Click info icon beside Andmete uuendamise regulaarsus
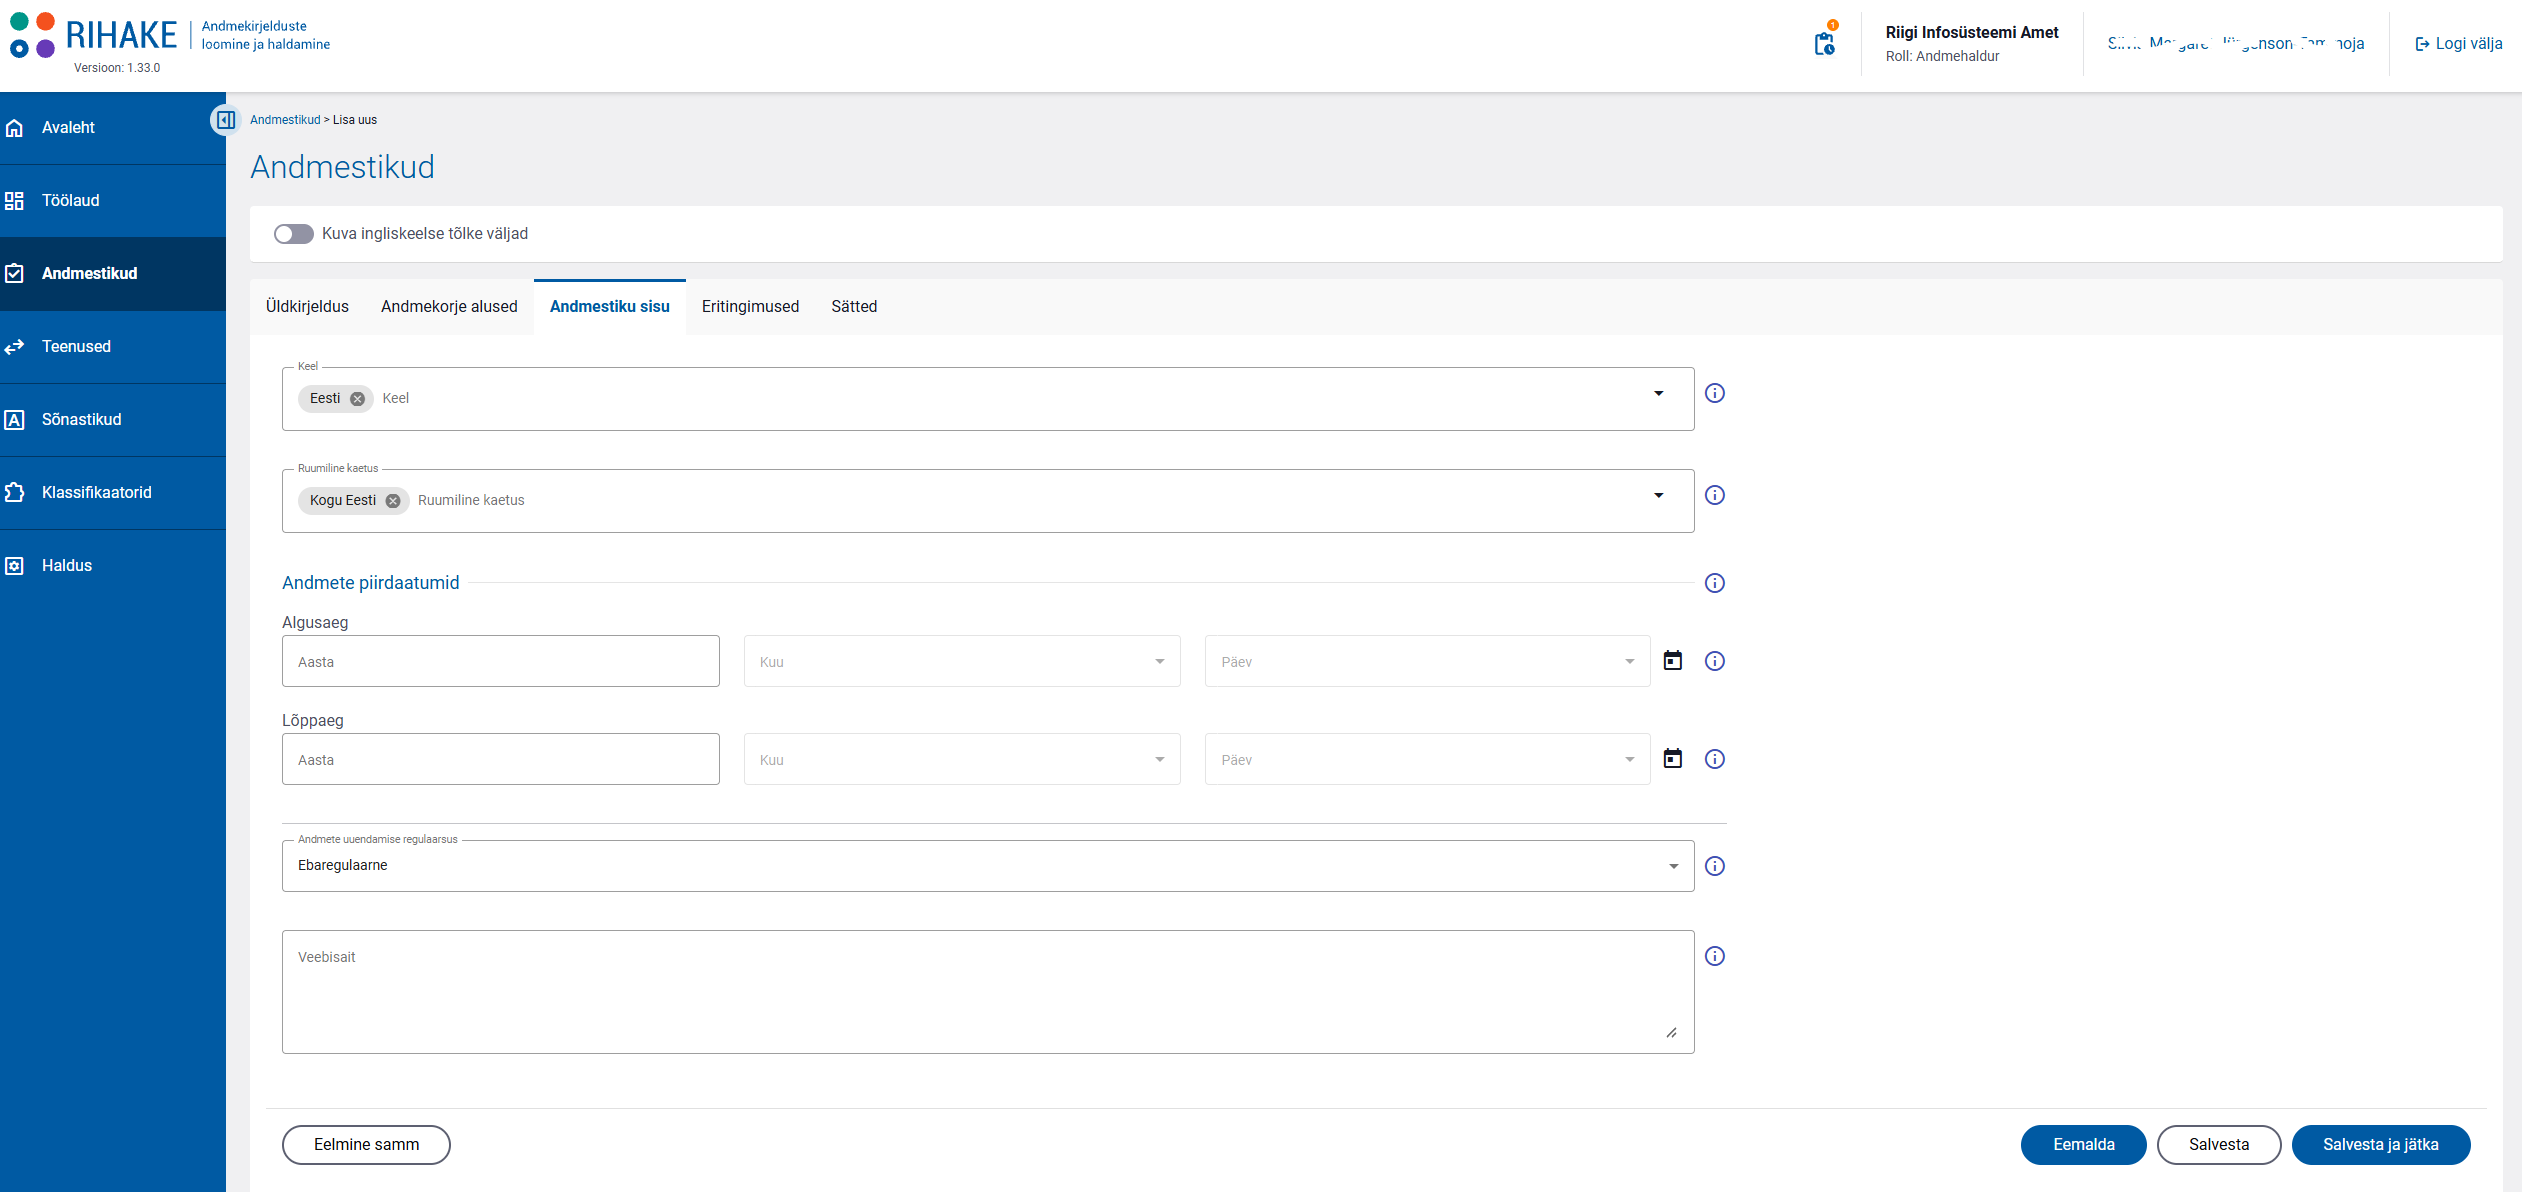 click(x=1715, y=866)
